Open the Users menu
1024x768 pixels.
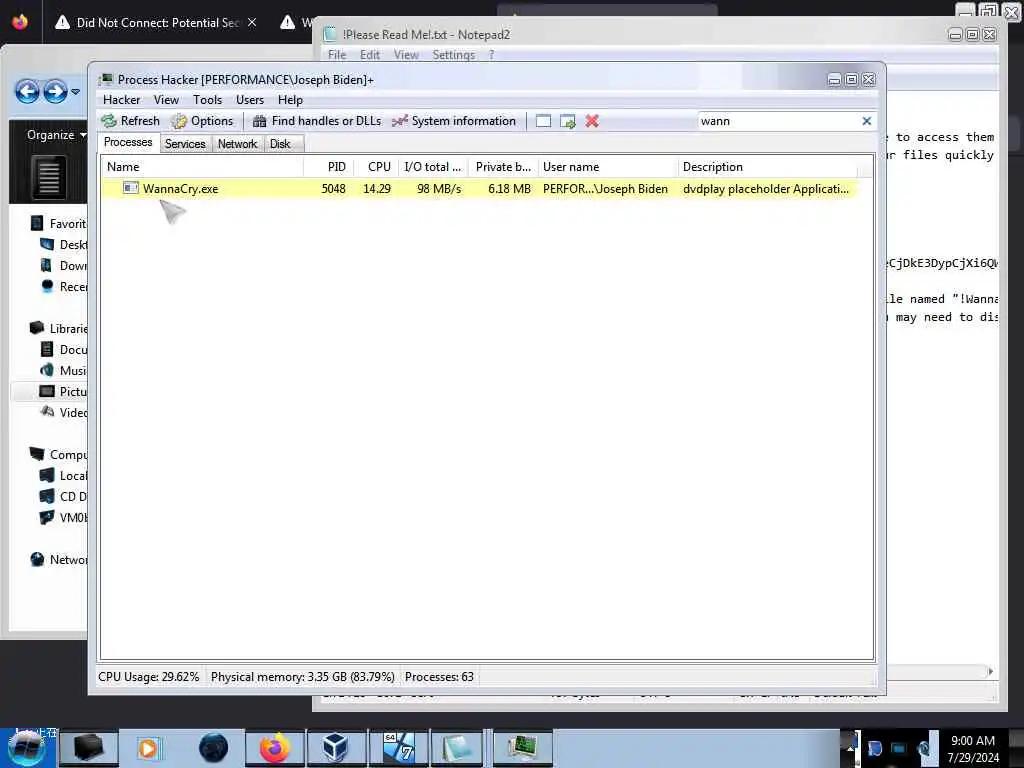(250, 100)
